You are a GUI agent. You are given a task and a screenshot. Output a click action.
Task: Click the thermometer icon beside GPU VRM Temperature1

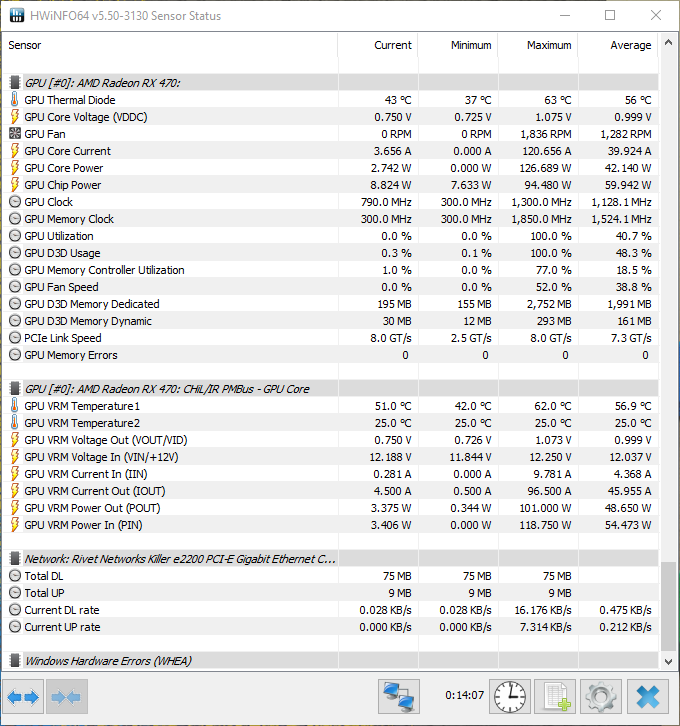pos(15,406)
